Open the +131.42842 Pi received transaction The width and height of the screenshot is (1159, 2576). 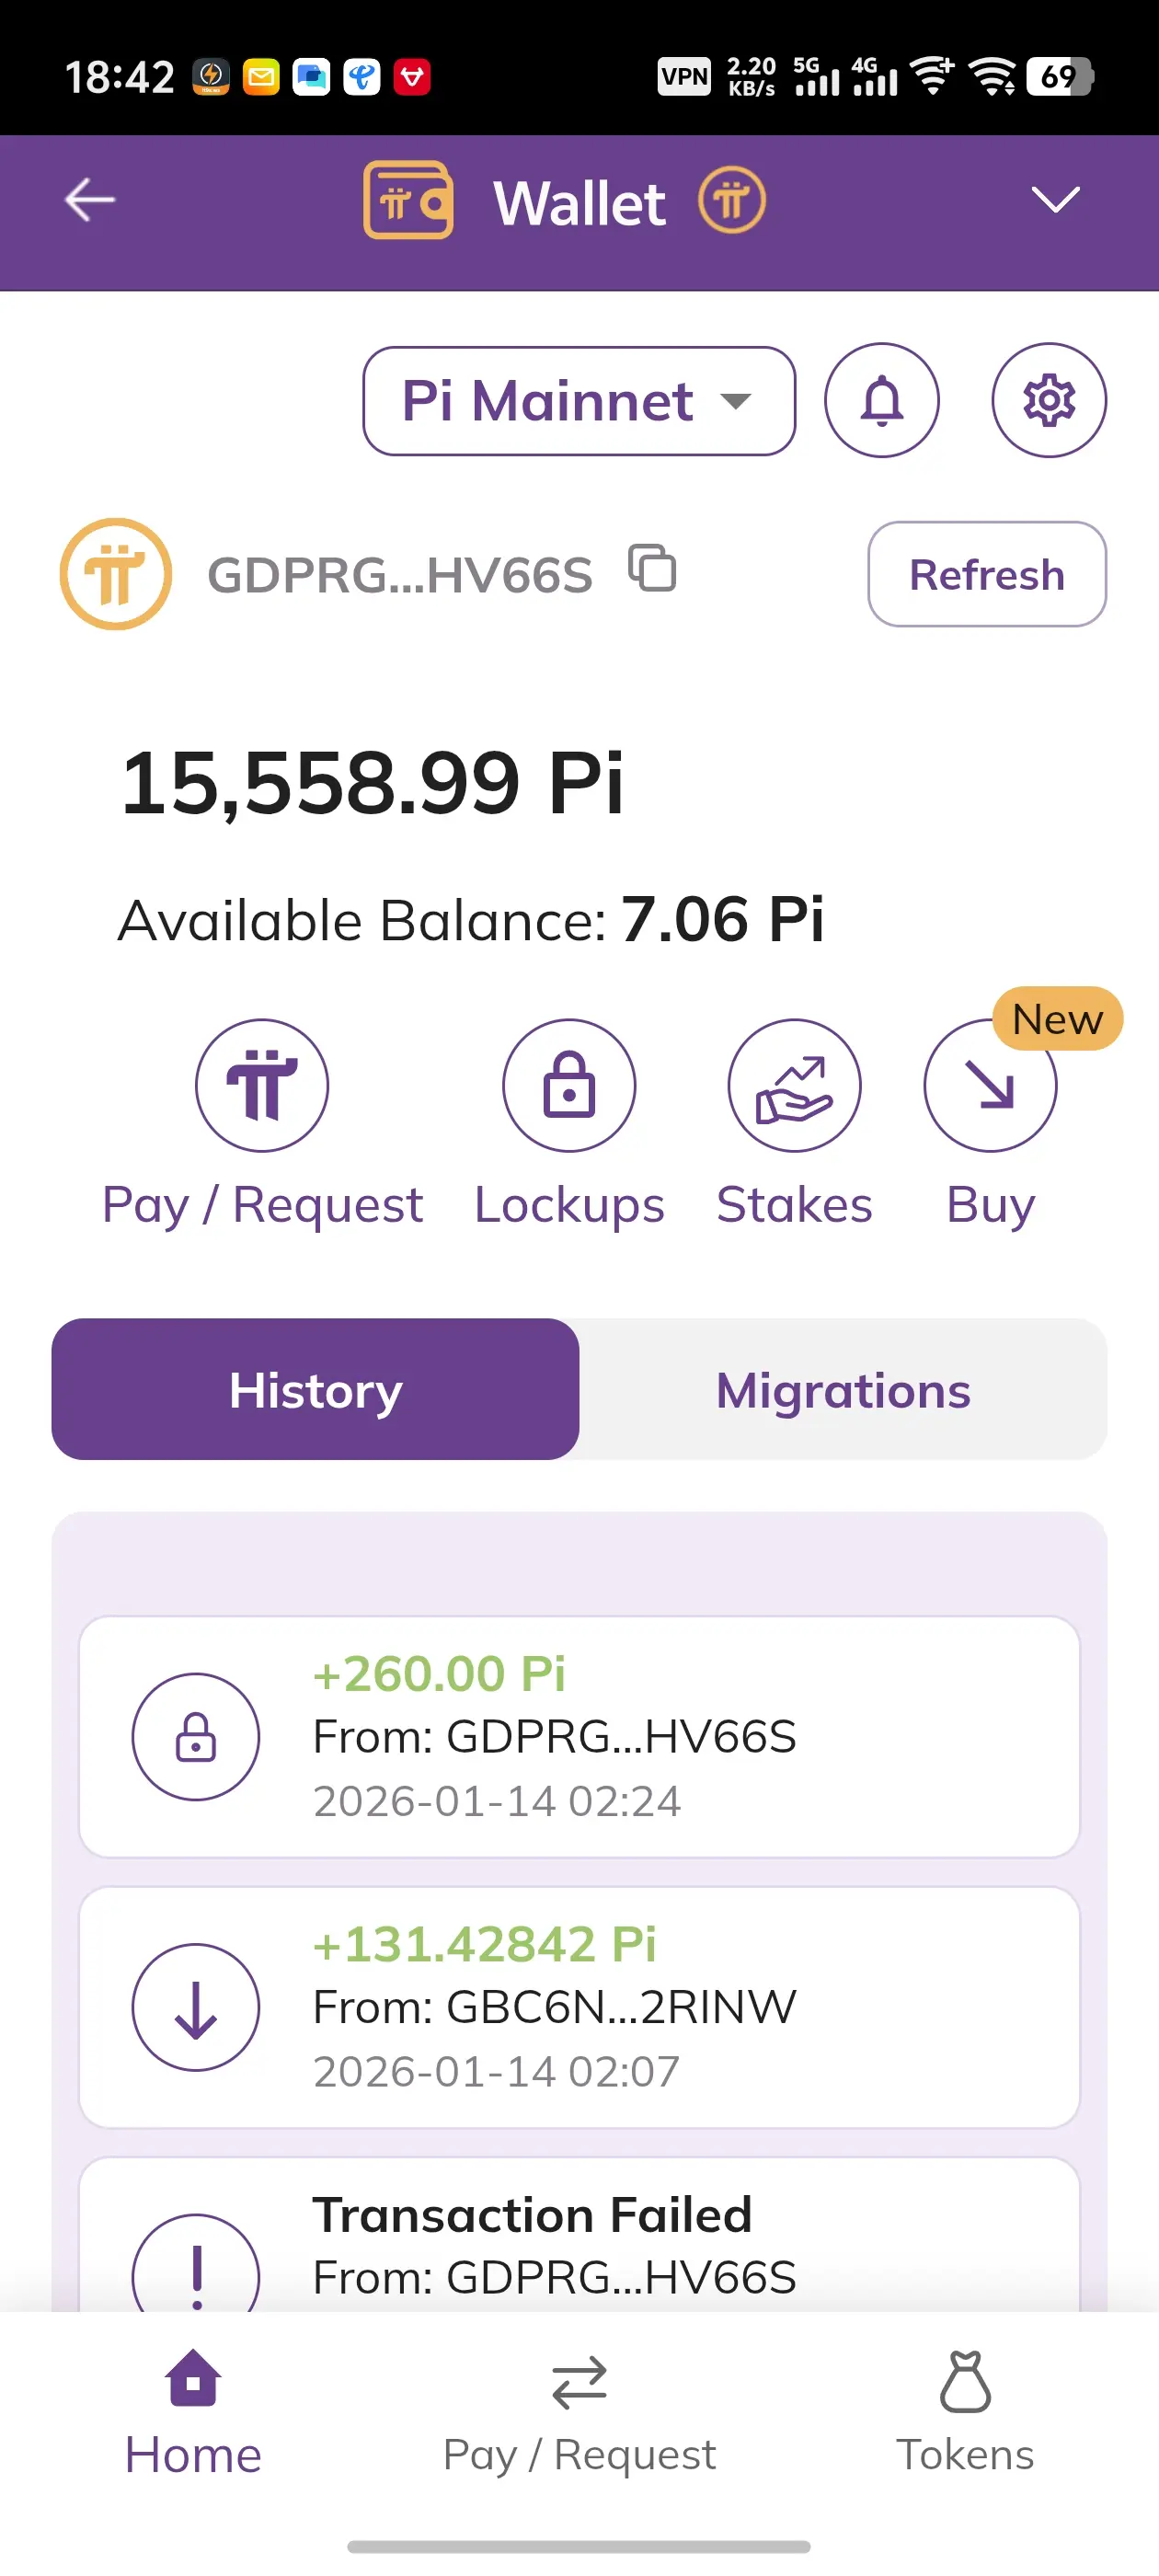[x=579, y=2006]
